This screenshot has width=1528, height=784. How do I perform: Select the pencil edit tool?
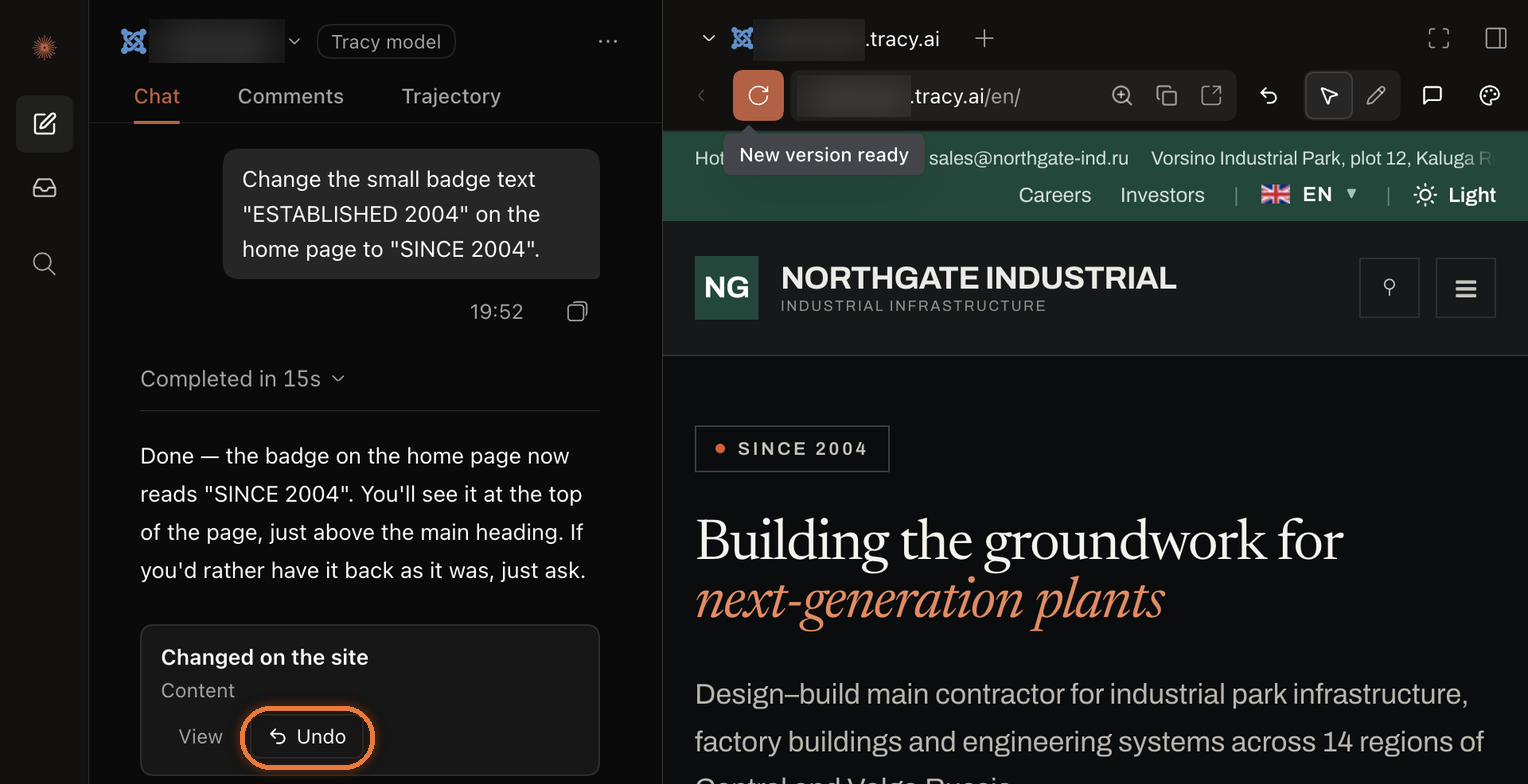(x=1376, y=96)
